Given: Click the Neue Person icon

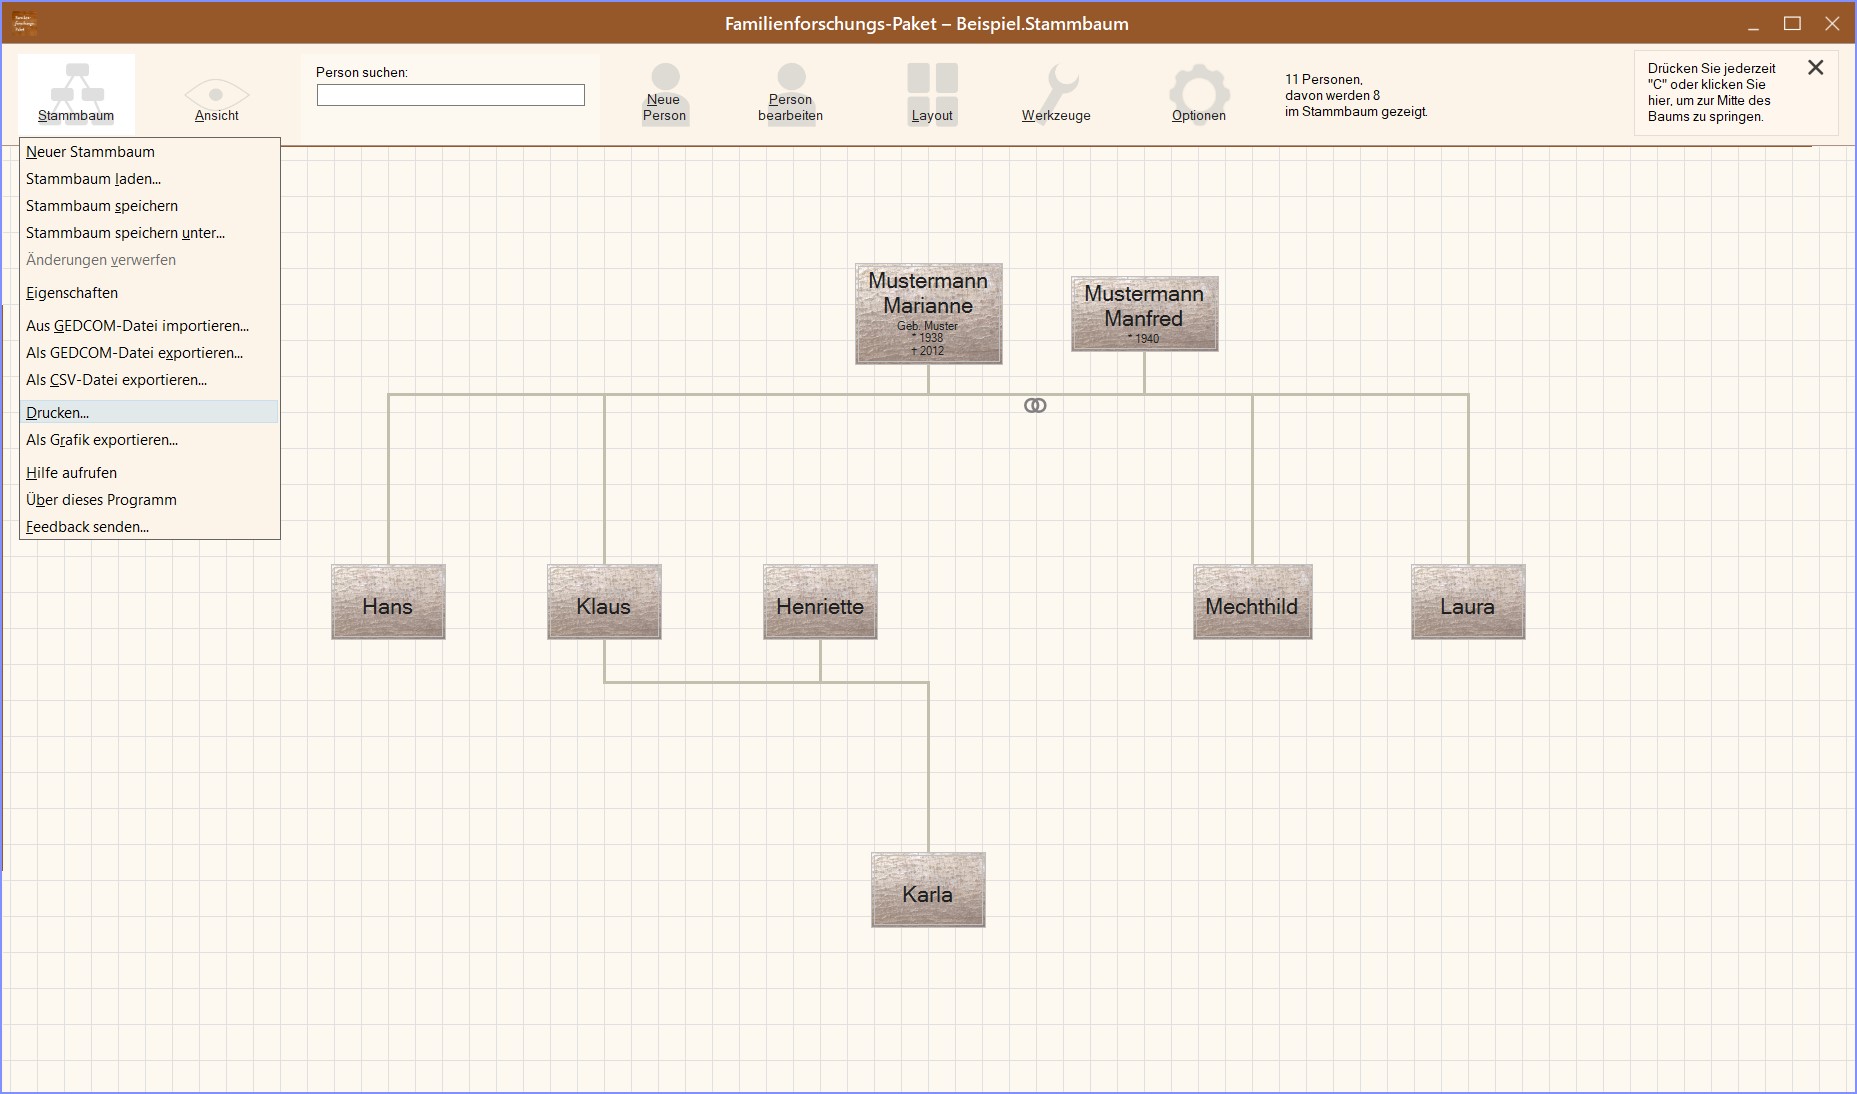Looking at the screenshot, I should [664, 94].
